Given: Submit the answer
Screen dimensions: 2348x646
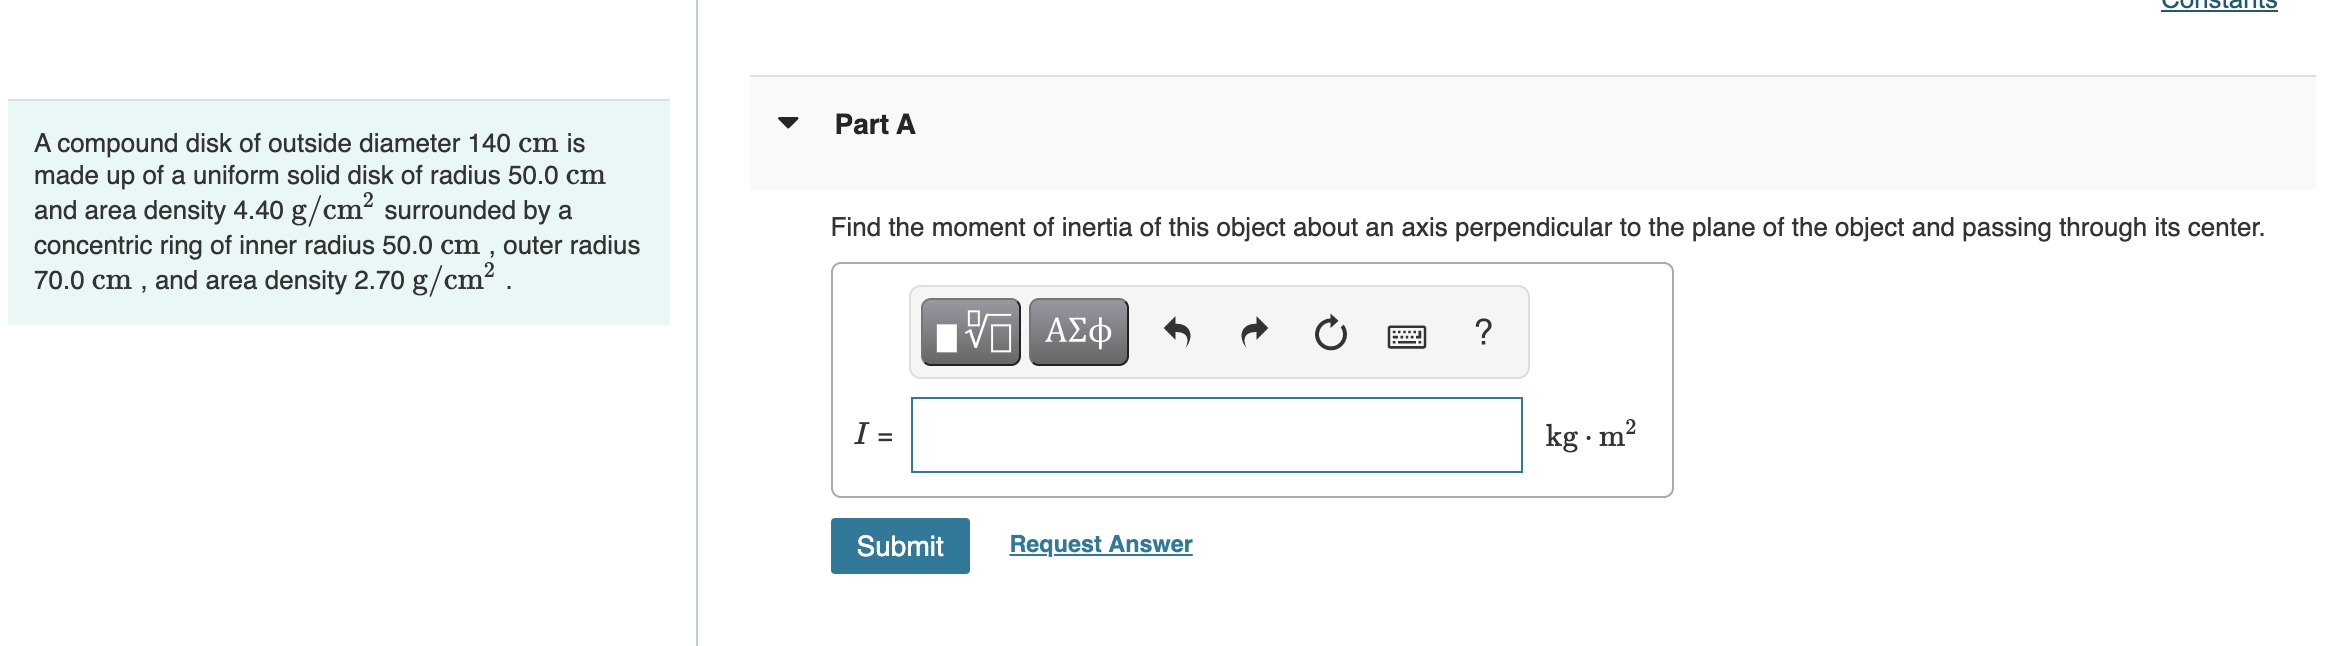Looking at the screenshot, I should (x=900, y=546).
